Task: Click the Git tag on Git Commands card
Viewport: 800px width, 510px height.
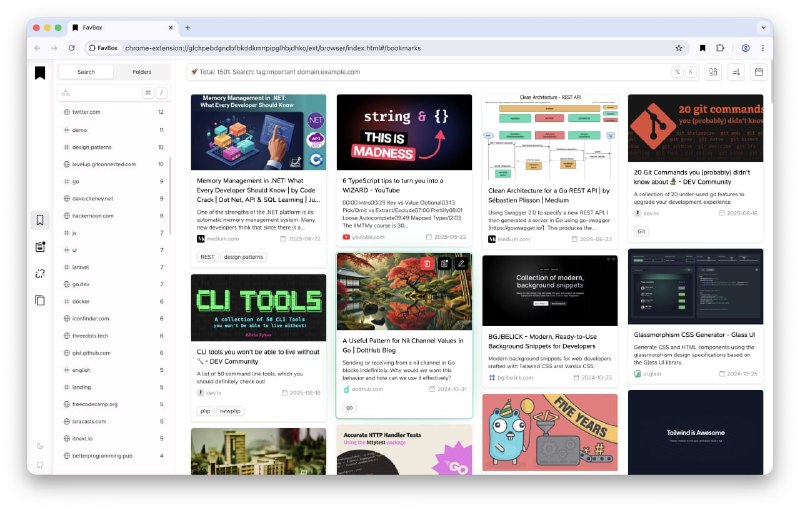Action: pos(641,232)
